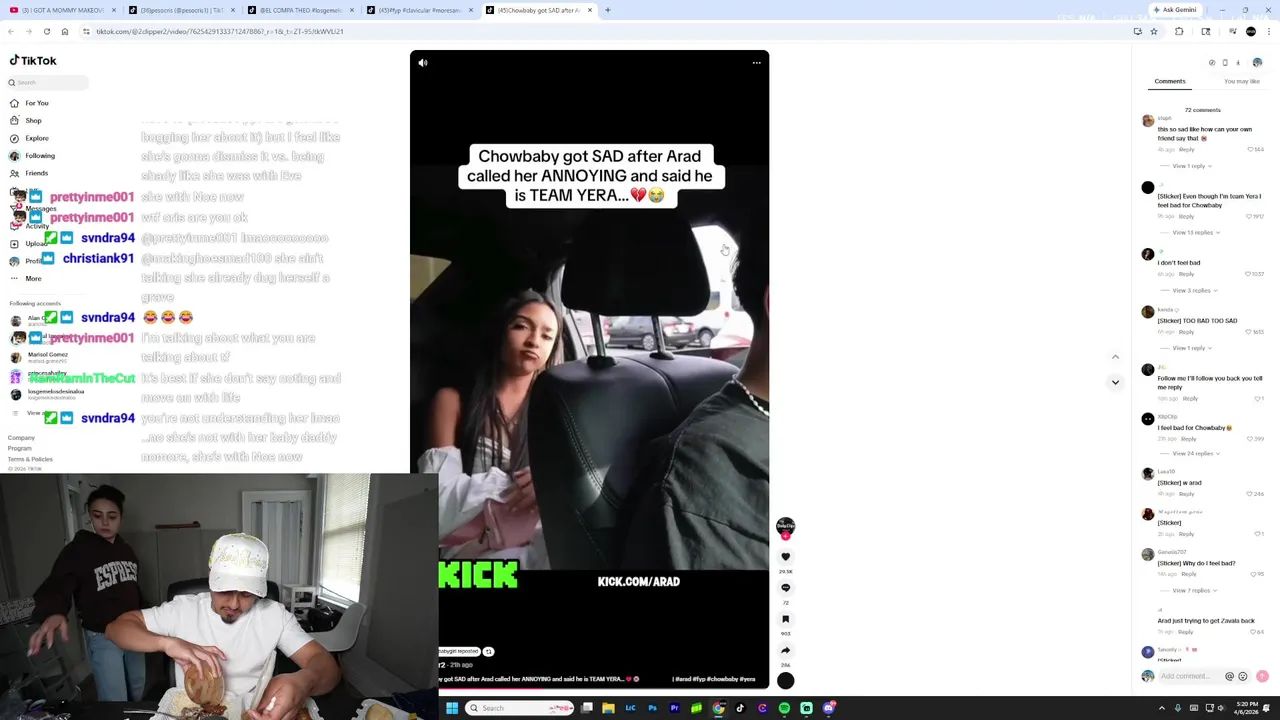The width and height of the screenshot is (1280, 720).
Task: Expand View 3 replies thread
Action: click(x=1193, y=290)
